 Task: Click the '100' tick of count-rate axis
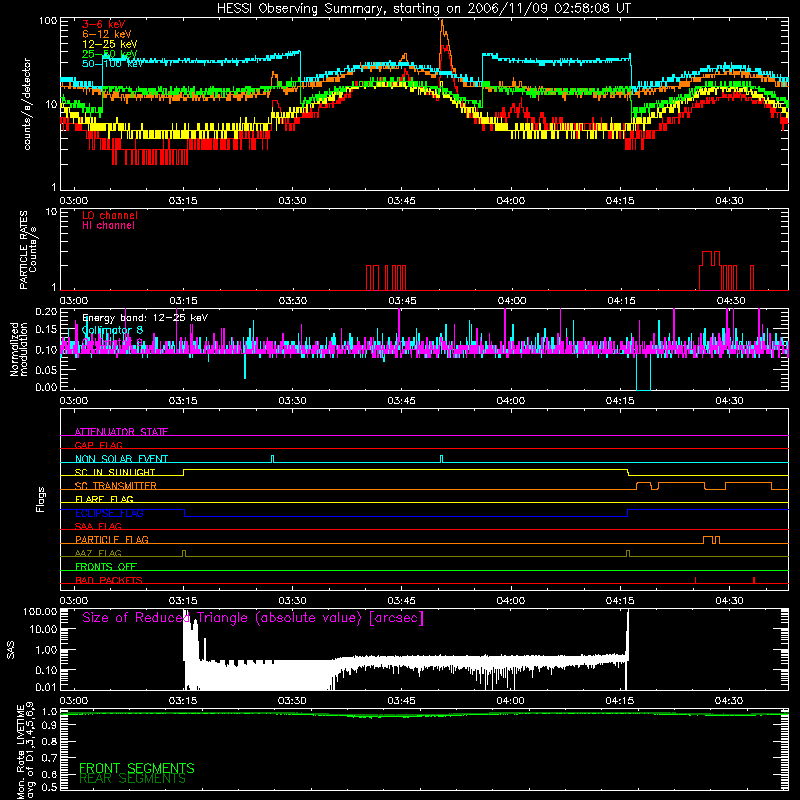[x=48, y=21]
